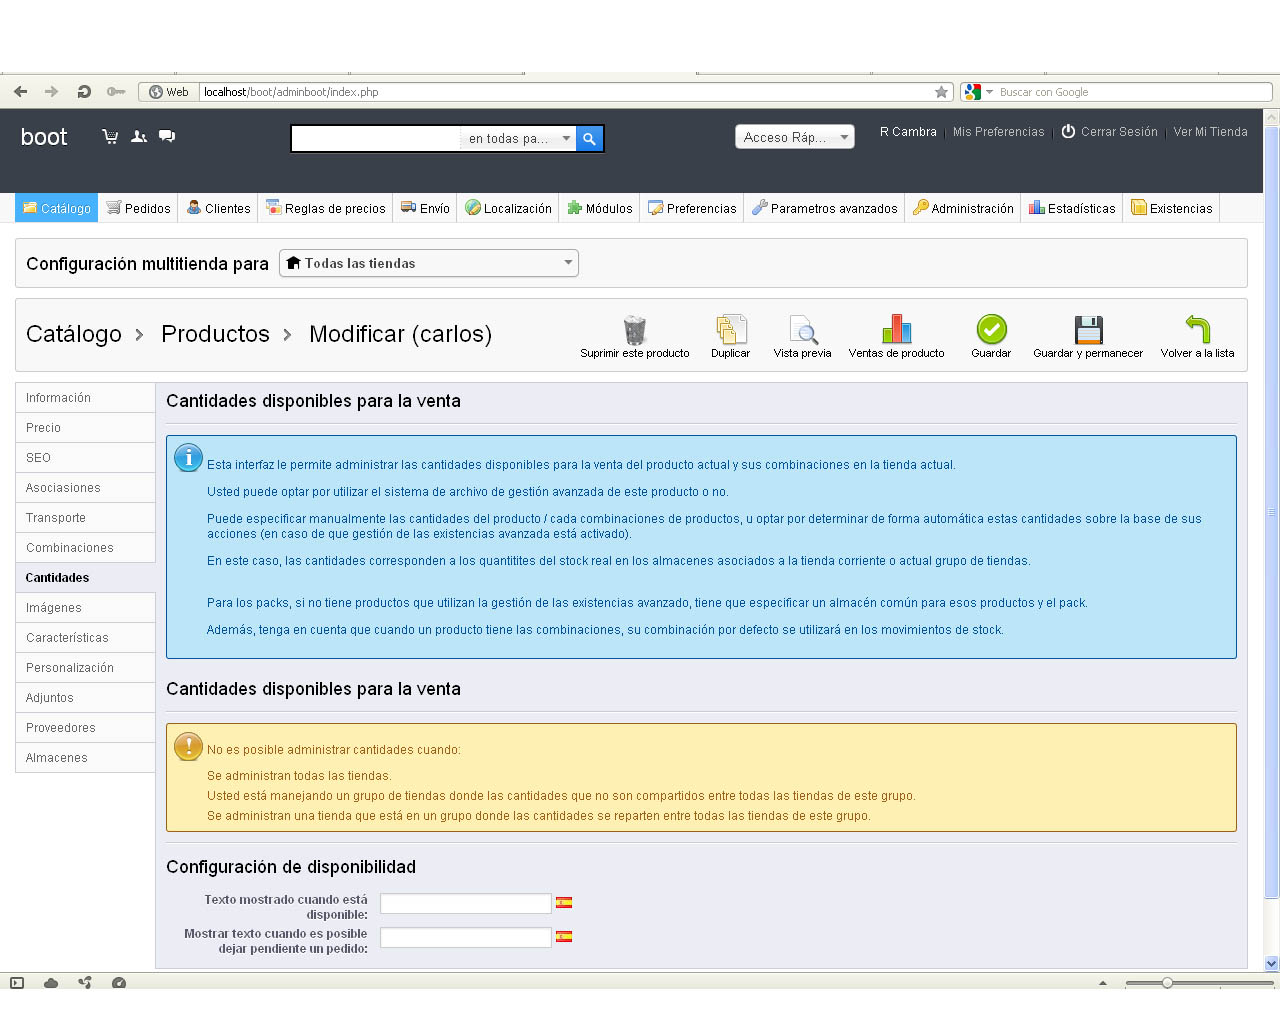Image resolution: width=1280 pixels, height=1024 pixels.
Task: Open the Preferencias menu tab
Action: (x=692, y=208)
